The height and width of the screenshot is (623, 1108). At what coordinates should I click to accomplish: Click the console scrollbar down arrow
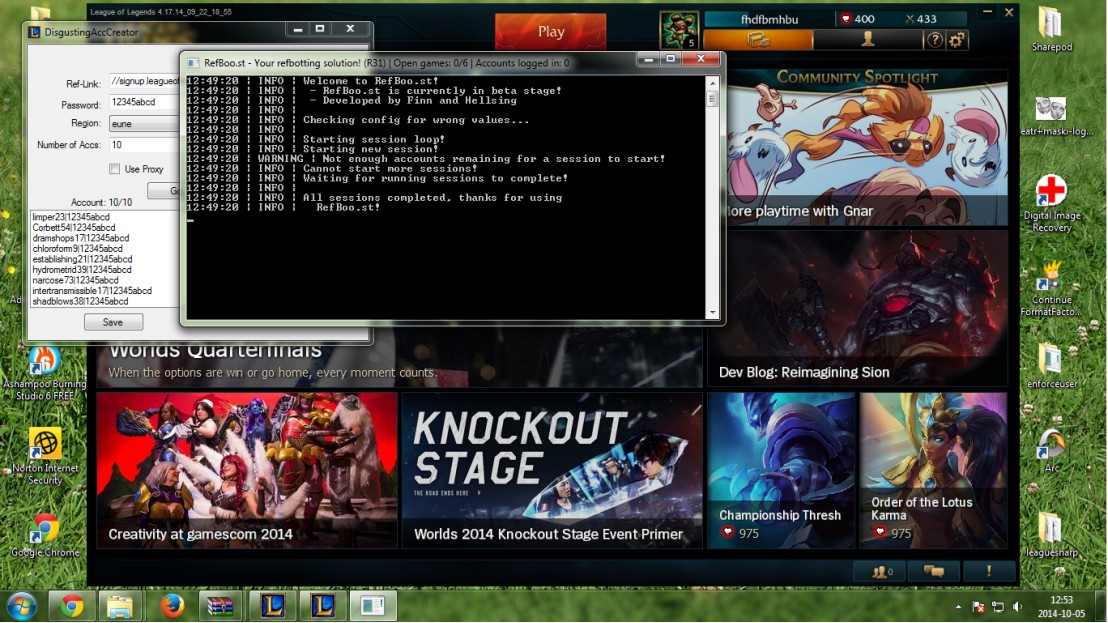(712, 312)
